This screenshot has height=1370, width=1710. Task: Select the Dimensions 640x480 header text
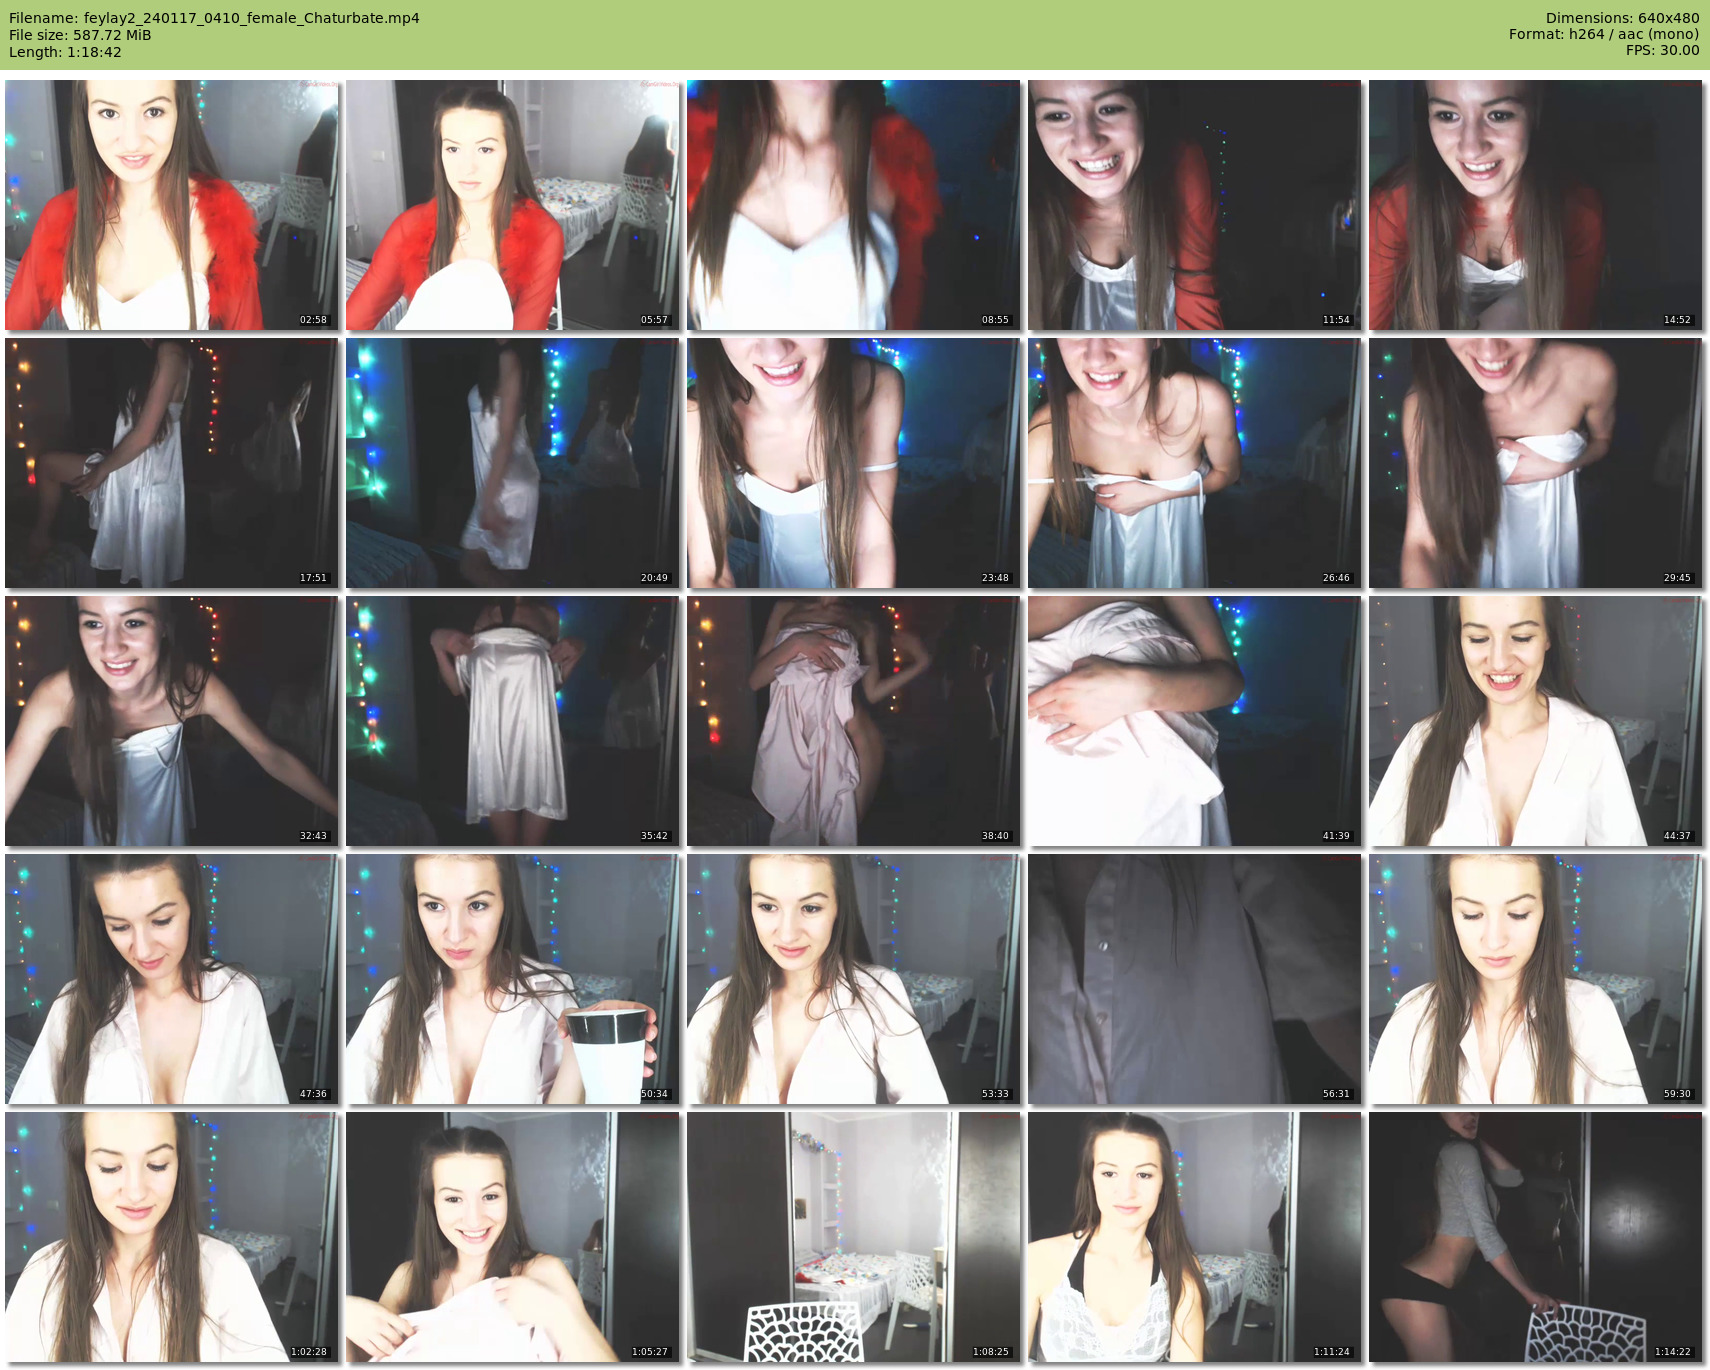[1622, 18]
